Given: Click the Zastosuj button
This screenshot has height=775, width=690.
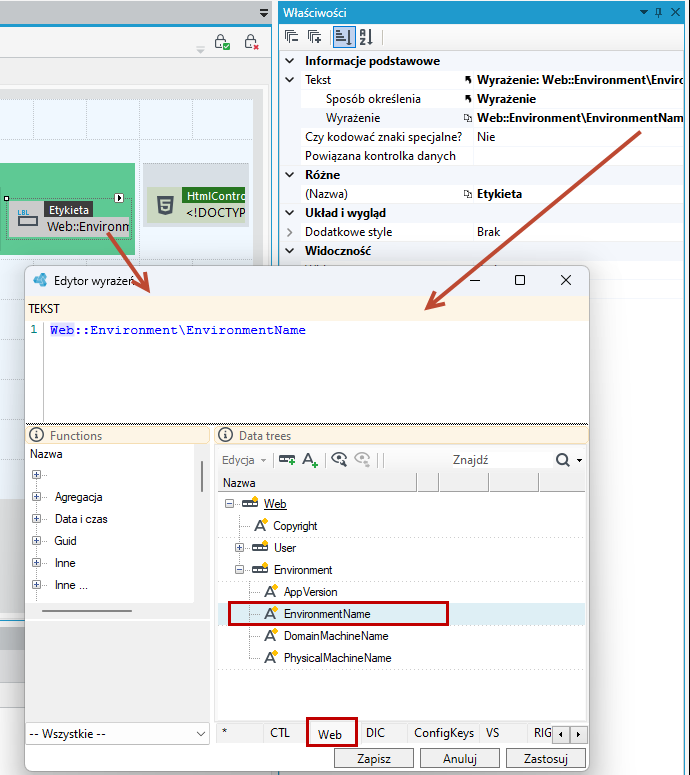Looking at the screenshot, I should (546, 758).
